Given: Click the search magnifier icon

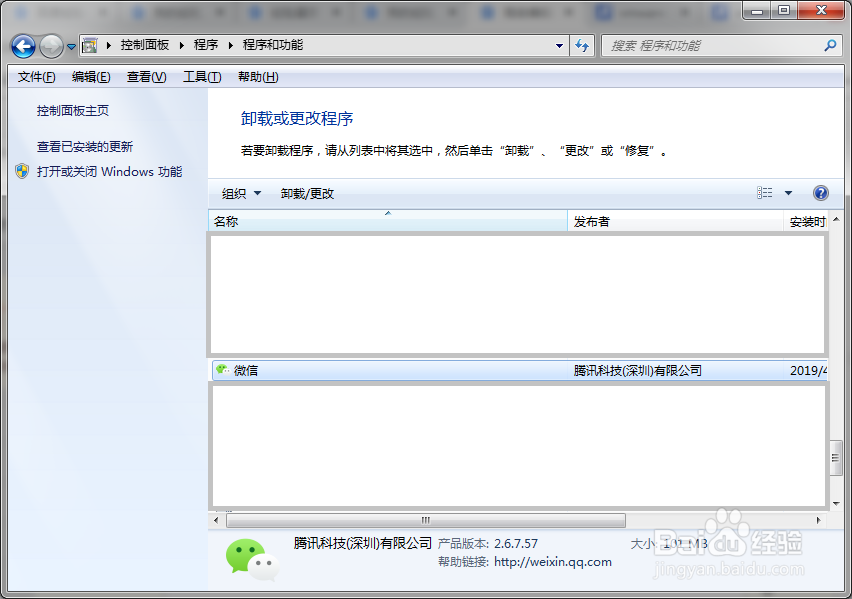Looking at the screenshot, I should pyautogui.click(x=830, y=45).
